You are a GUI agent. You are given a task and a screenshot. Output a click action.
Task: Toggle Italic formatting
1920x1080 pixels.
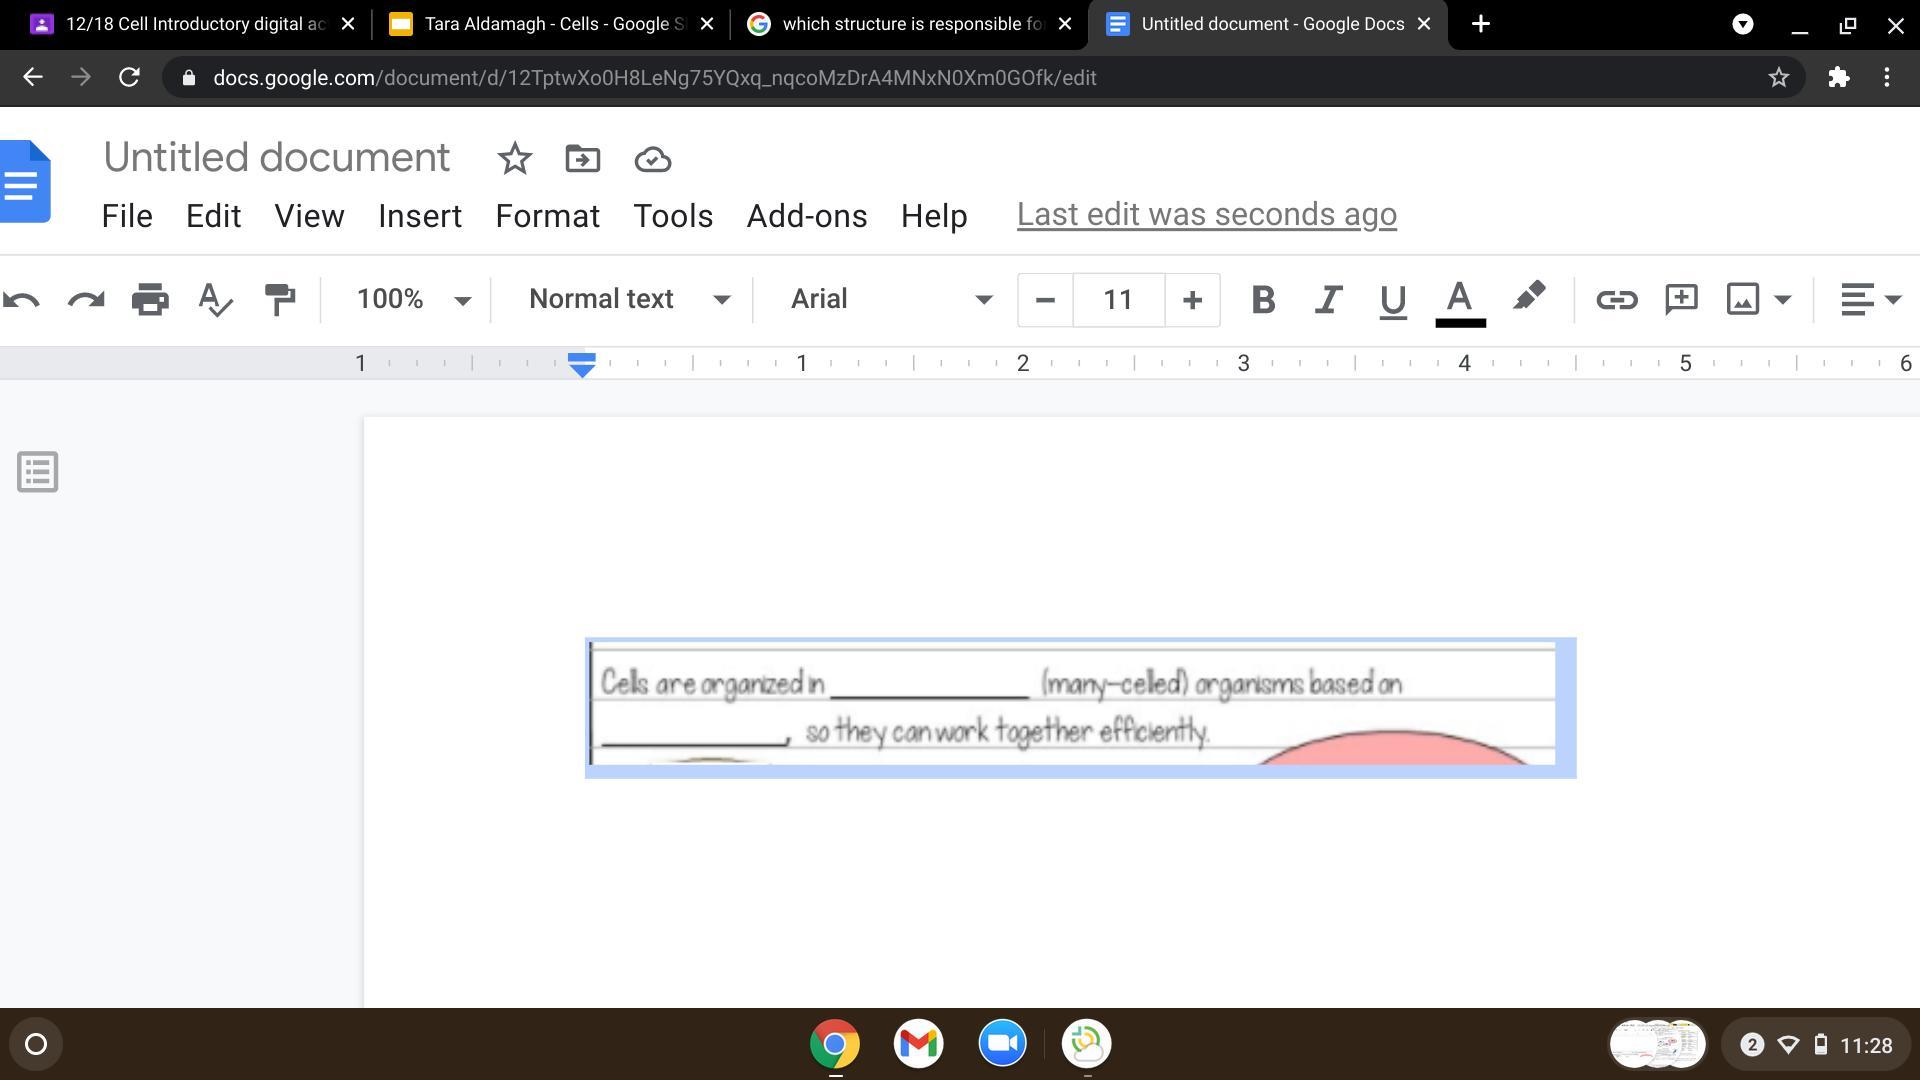click(x=1327, y=300)
